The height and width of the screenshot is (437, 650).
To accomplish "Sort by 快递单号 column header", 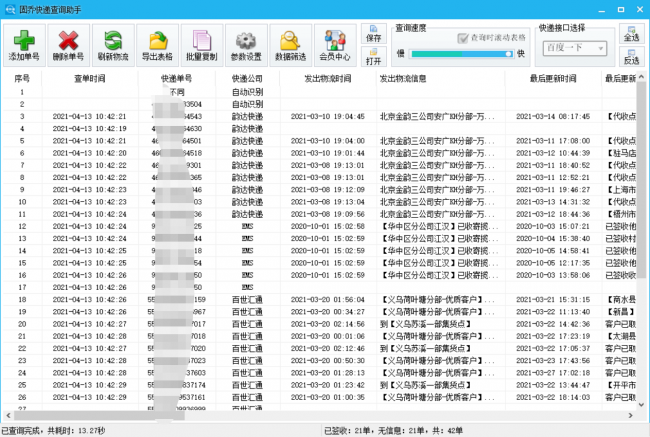I will click(177, 78).
